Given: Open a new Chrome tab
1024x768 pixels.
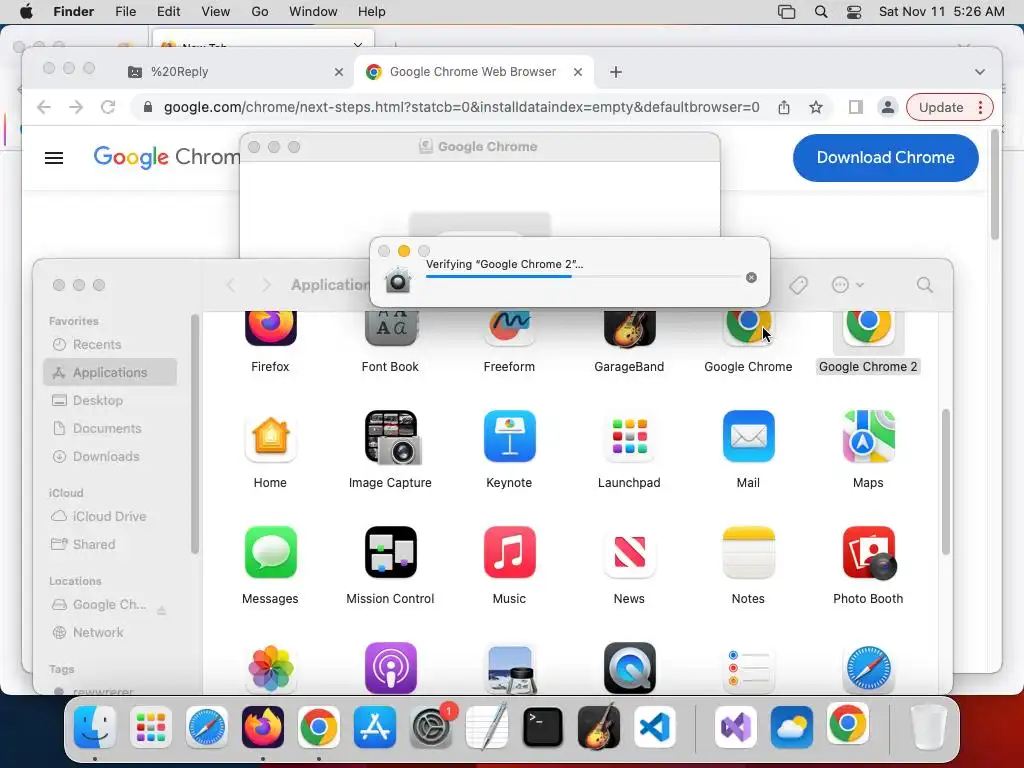Looking at the screenshot, I should pos(616,72).
